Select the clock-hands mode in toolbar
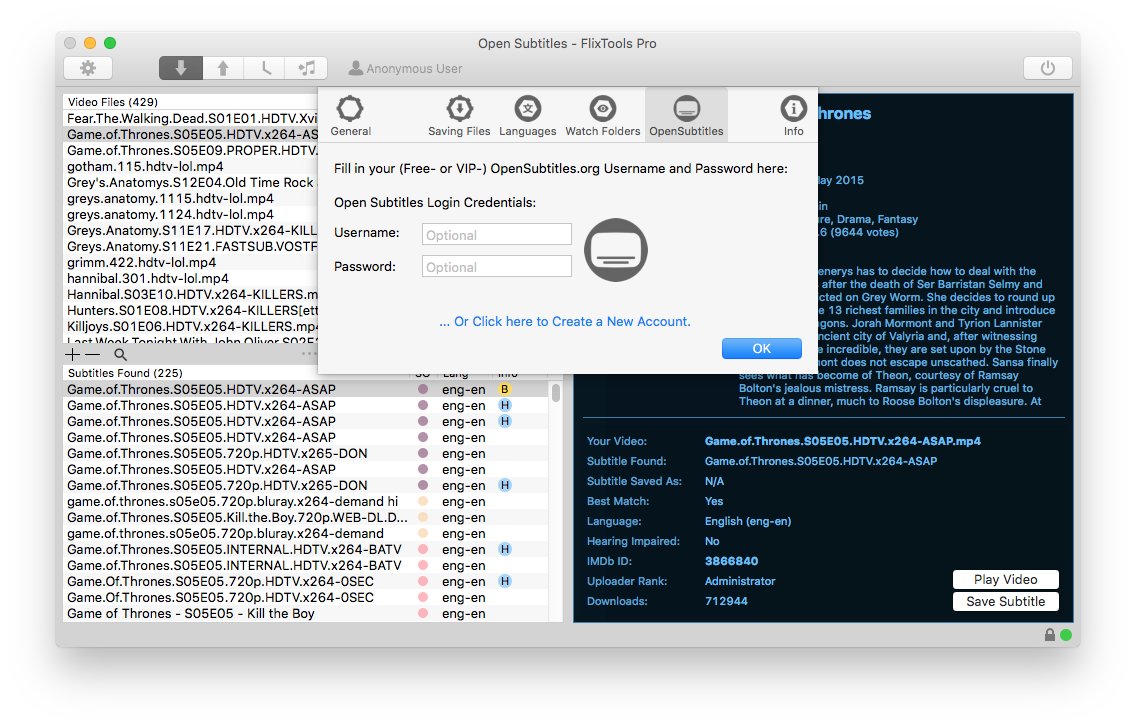Viewport: 1136px width, 727px height. pyautogui.click(x=265, y=68)
